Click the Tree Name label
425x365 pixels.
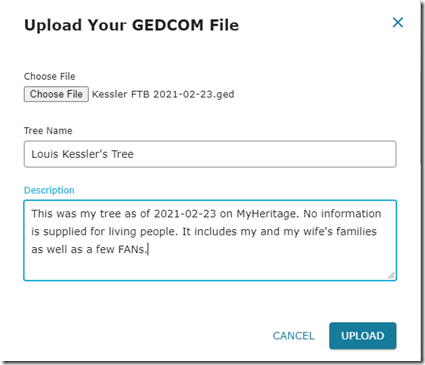point(48,131)
